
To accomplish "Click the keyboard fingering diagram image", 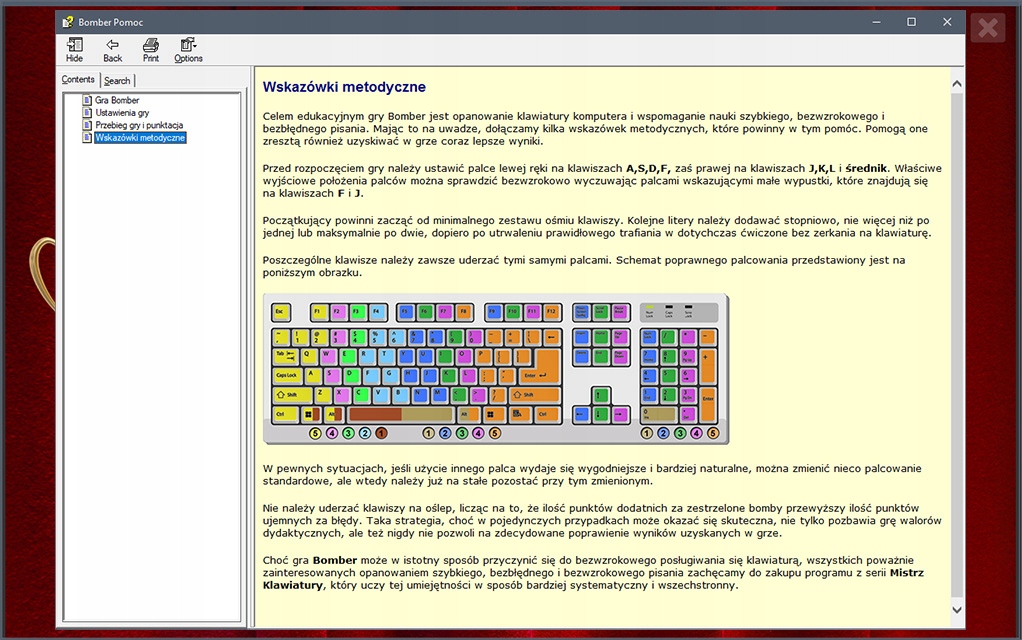I will coord(495,369).
